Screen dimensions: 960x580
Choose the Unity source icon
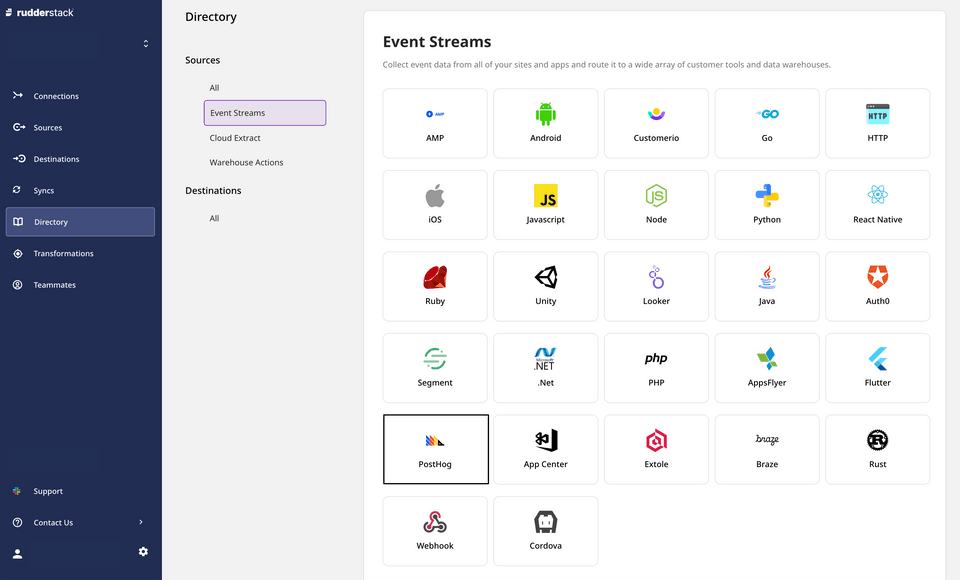[x=545, y=277]
